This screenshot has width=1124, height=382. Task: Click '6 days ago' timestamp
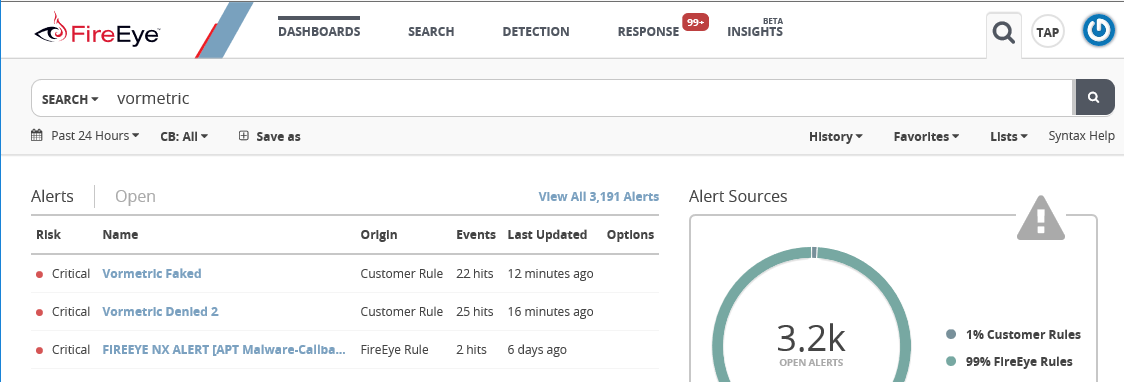pos(537,349)
